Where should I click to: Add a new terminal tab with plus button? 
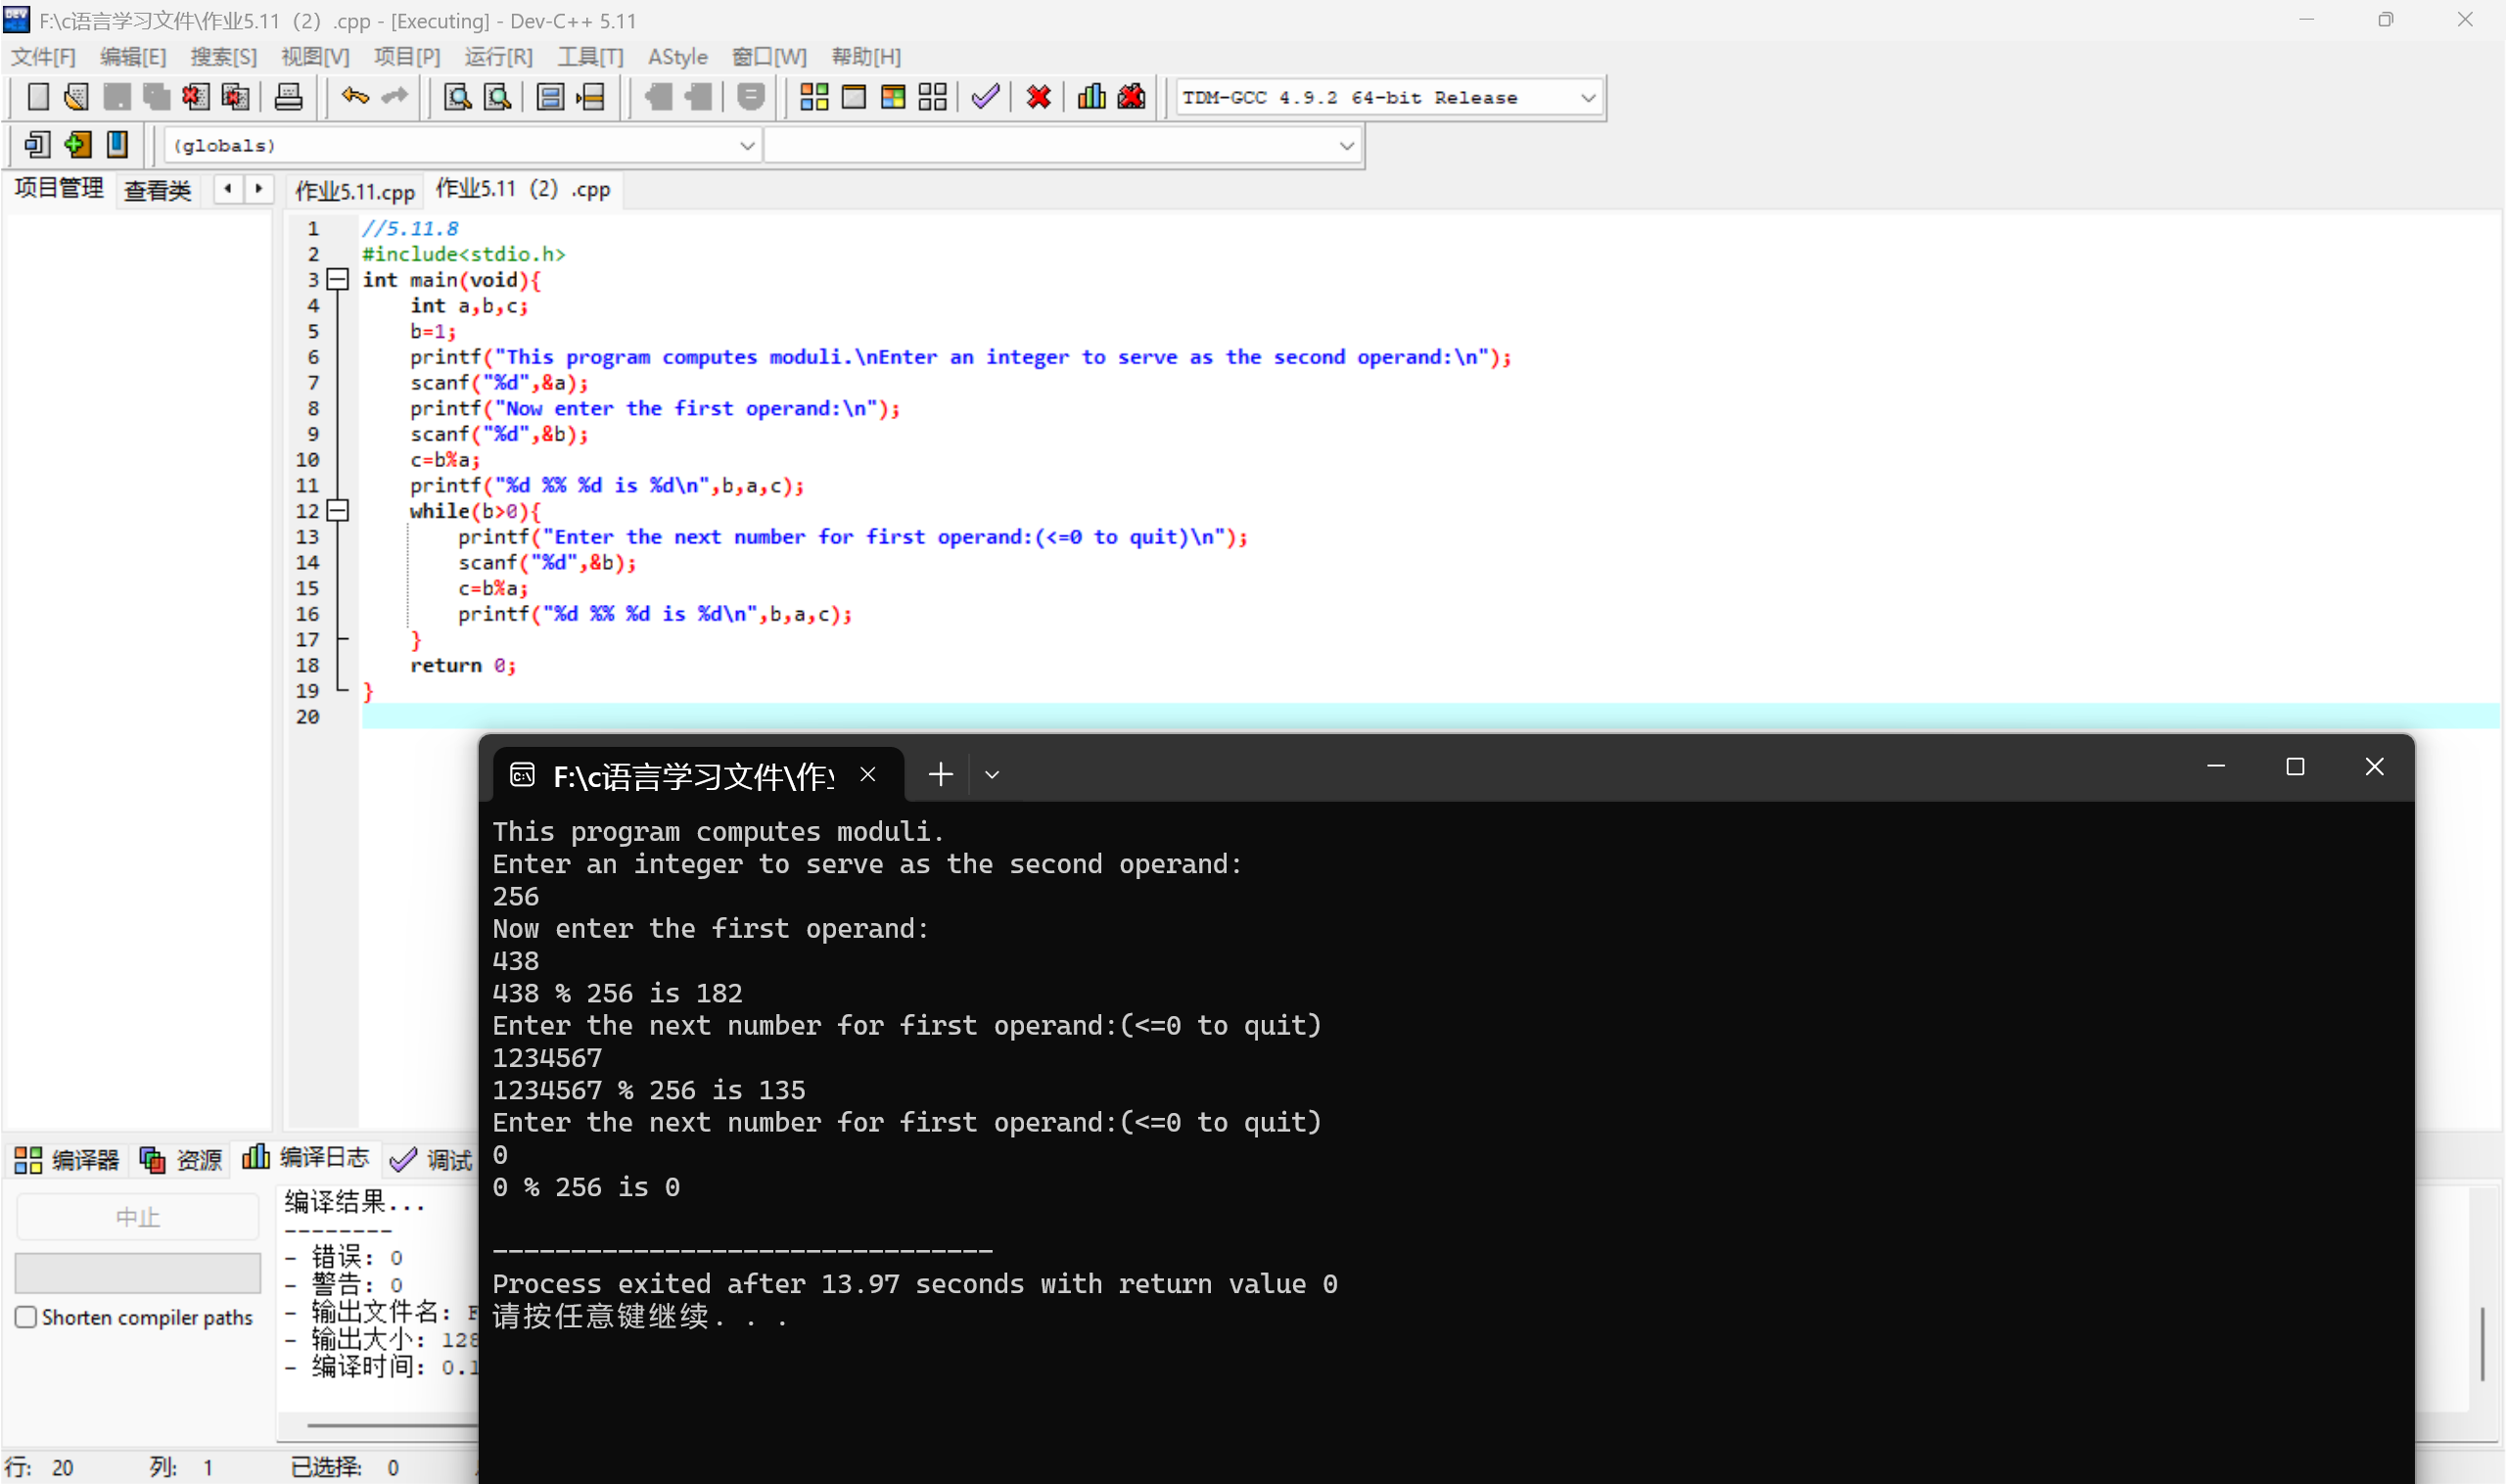coord(940,775)
